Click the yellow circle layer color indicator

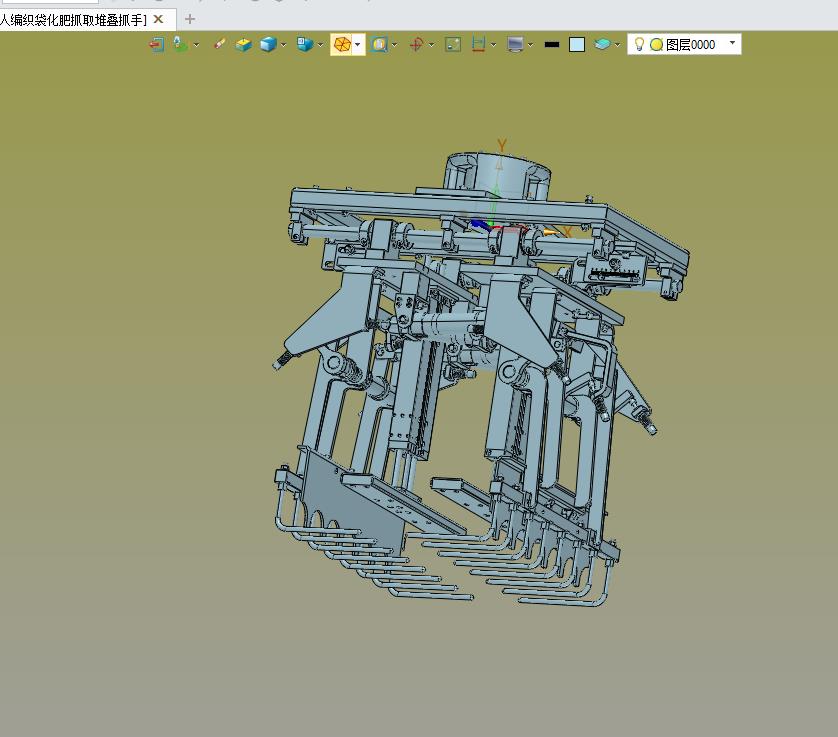click(656, 45)
